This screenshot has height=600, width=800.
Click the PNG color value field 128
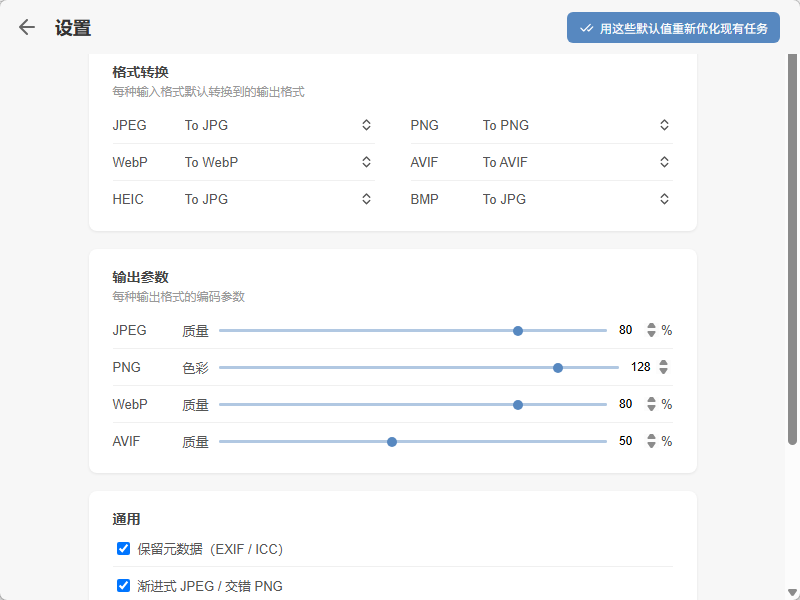click(x=640, y=367)
